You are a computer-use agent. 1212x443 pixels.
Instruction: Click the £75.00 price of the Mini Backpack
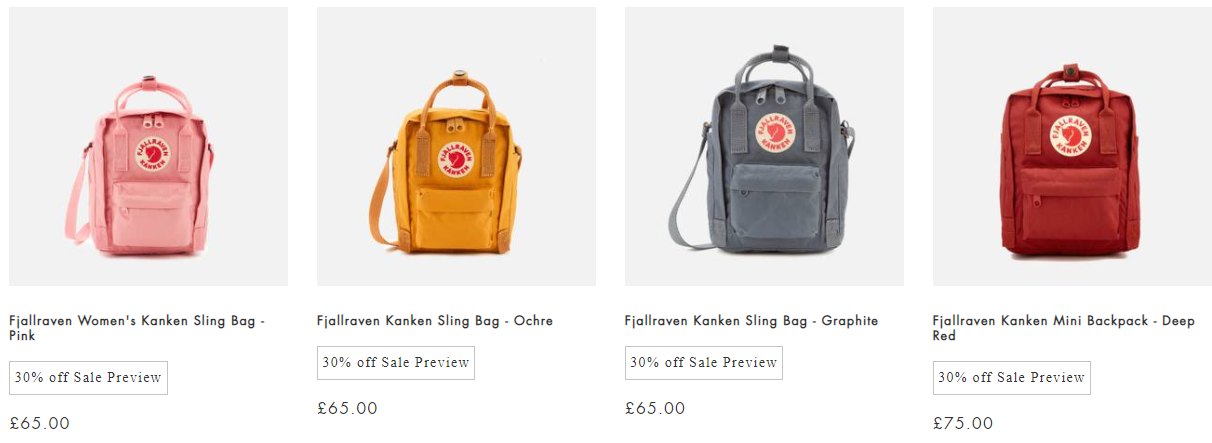964,423
